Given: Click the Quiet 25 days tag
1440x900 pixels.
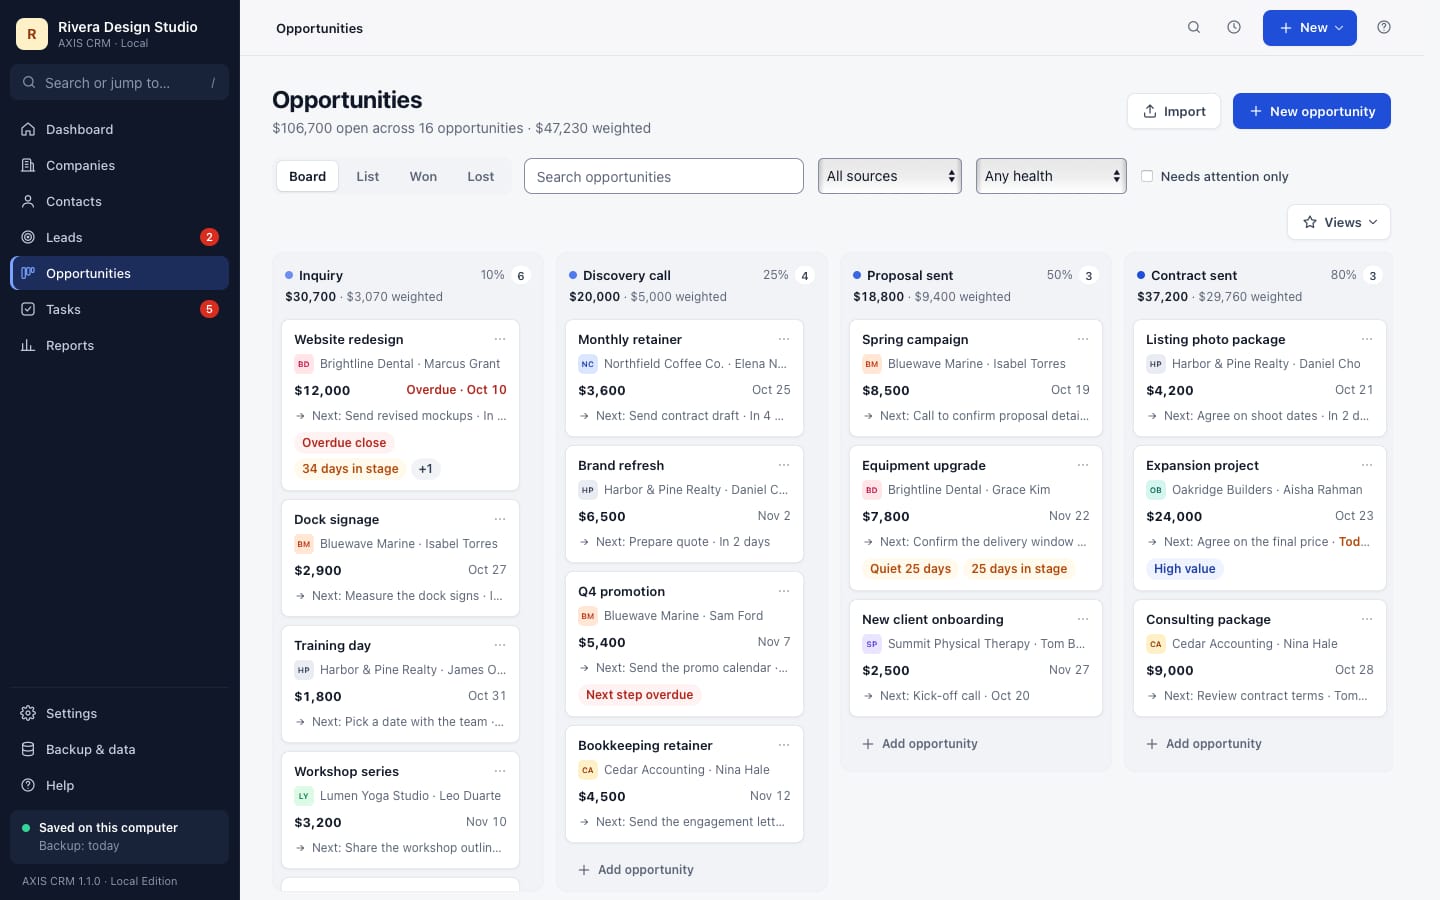Looking at the screenshot, I should [x=910, y=569].
